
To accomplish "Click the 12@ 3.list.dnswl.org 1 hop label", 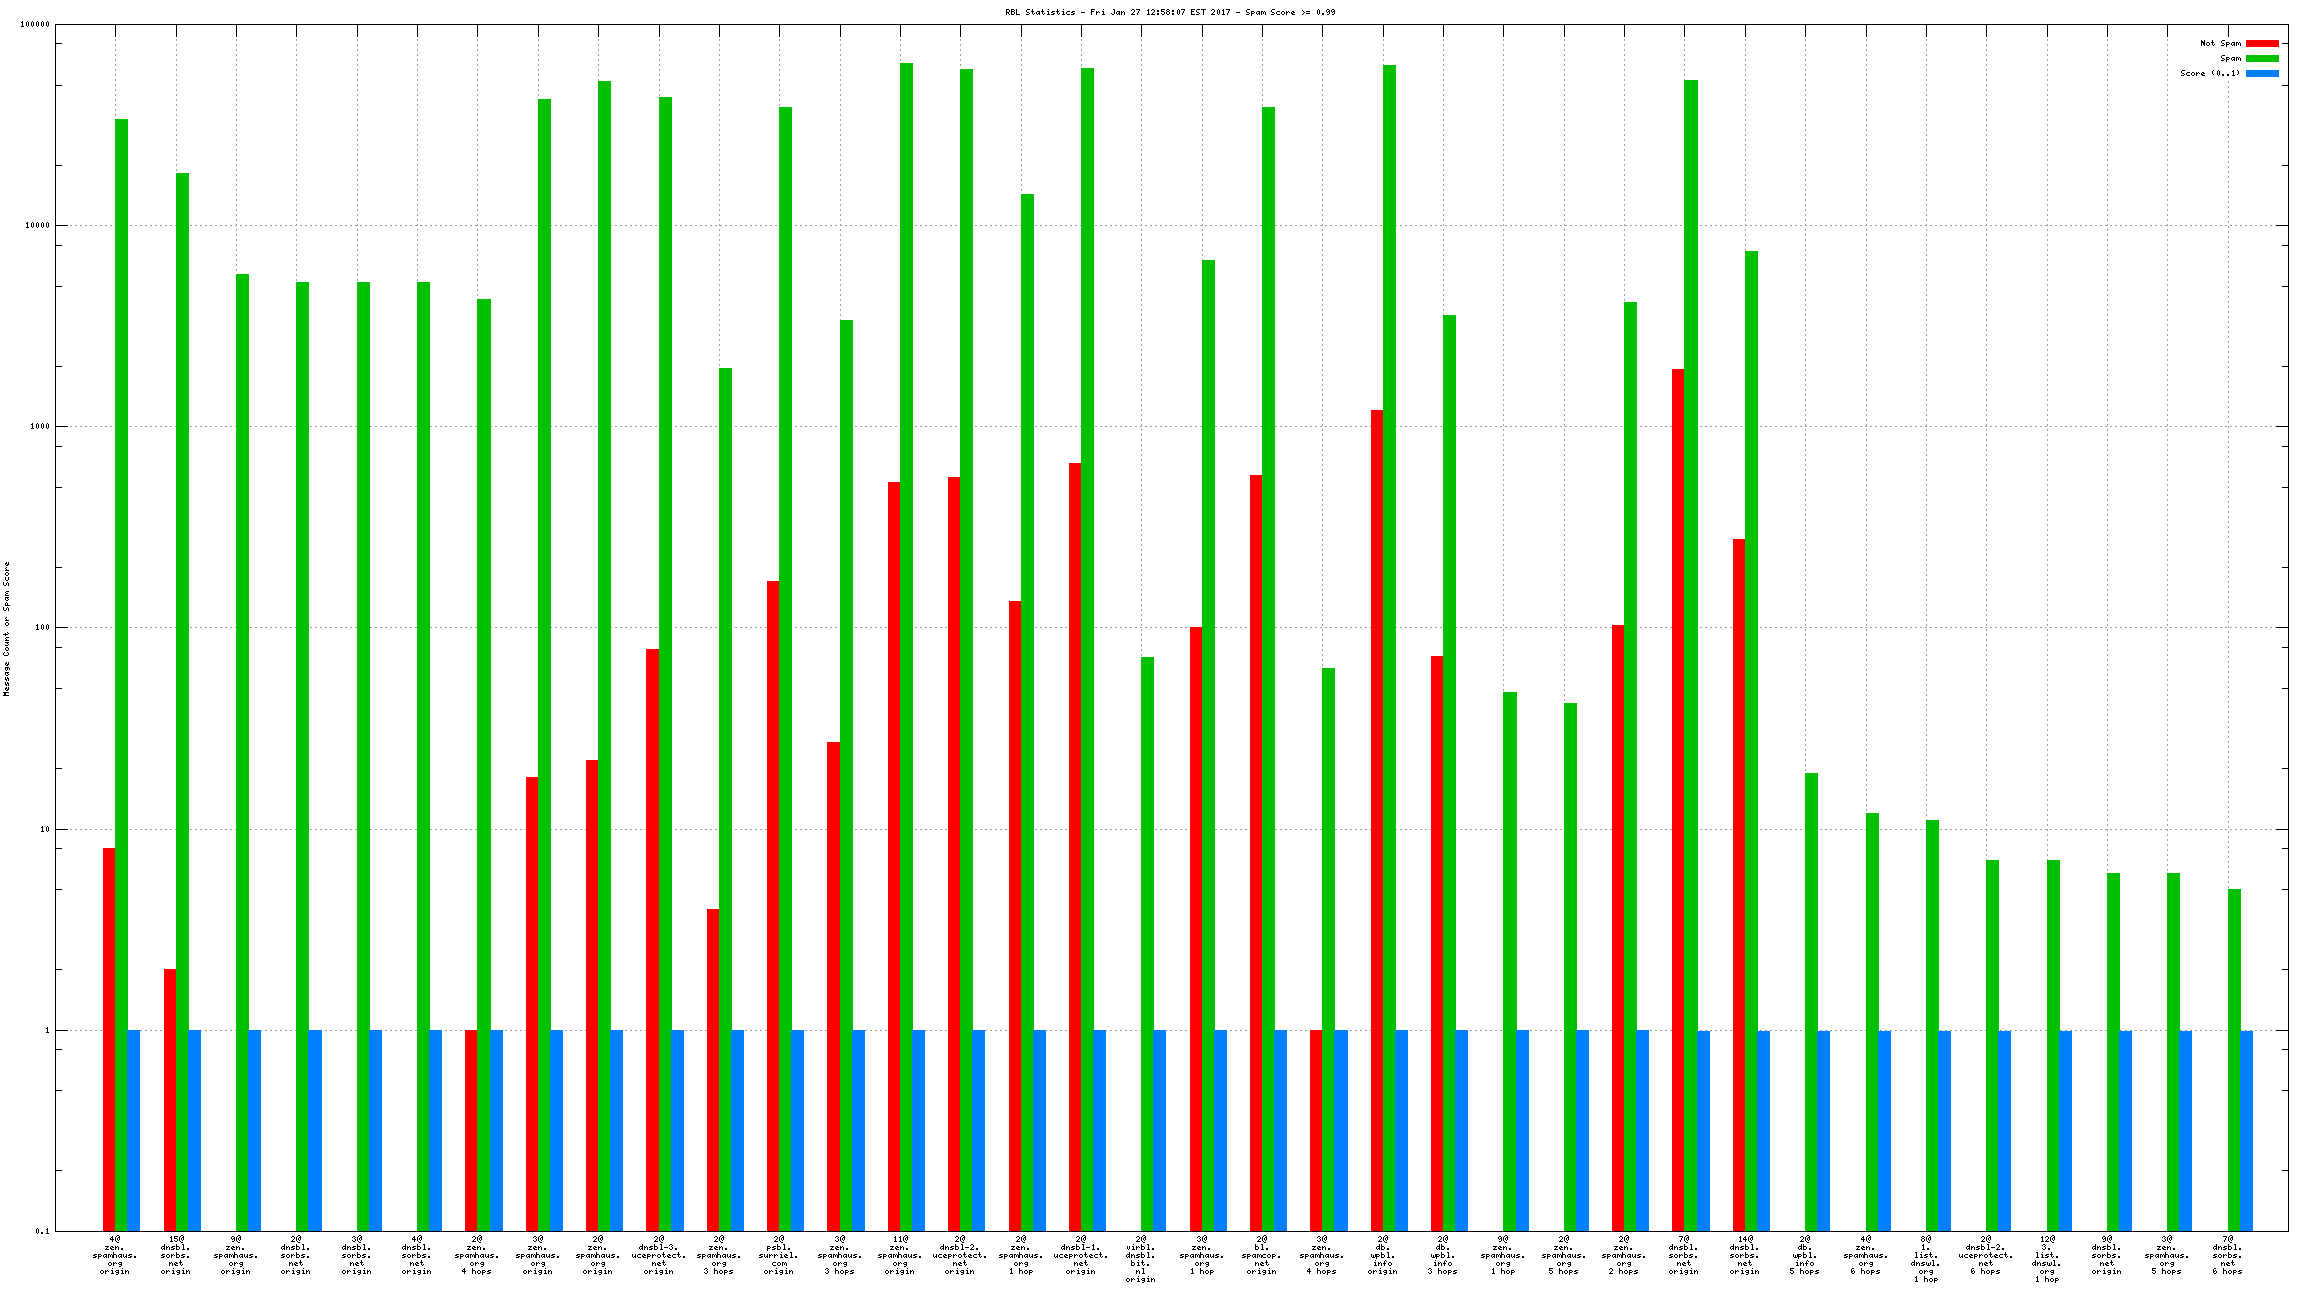I will [x=2046, y=1259].
